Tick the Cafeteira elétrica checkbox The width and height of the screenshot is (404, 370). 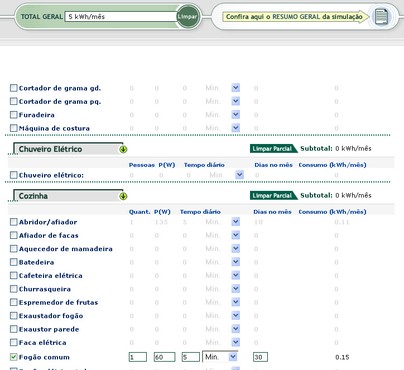pyautogui.click(x=13, y=275)
